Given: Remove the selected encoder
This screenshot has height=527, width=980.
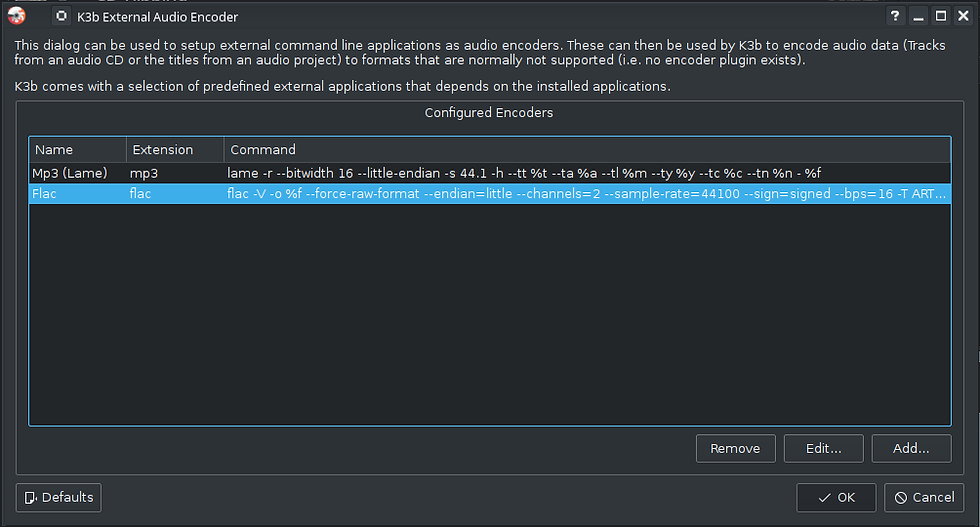Looking at the screenshot, I should point(736,448).
